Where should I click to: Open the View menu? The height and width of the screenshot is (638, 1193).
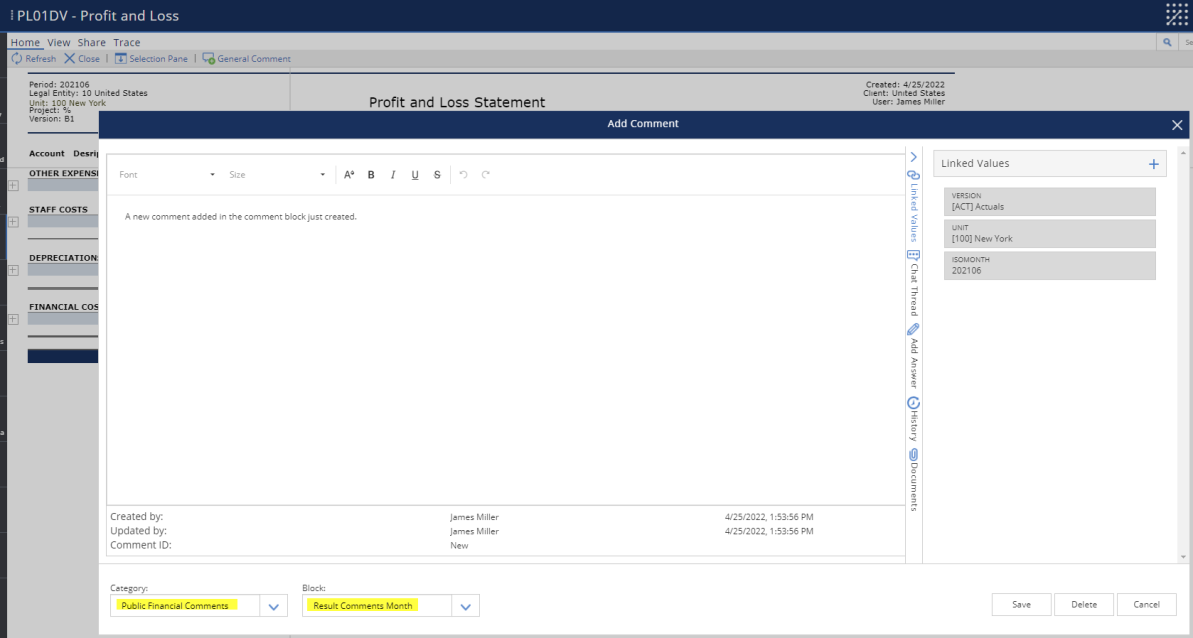click(59, 42)
